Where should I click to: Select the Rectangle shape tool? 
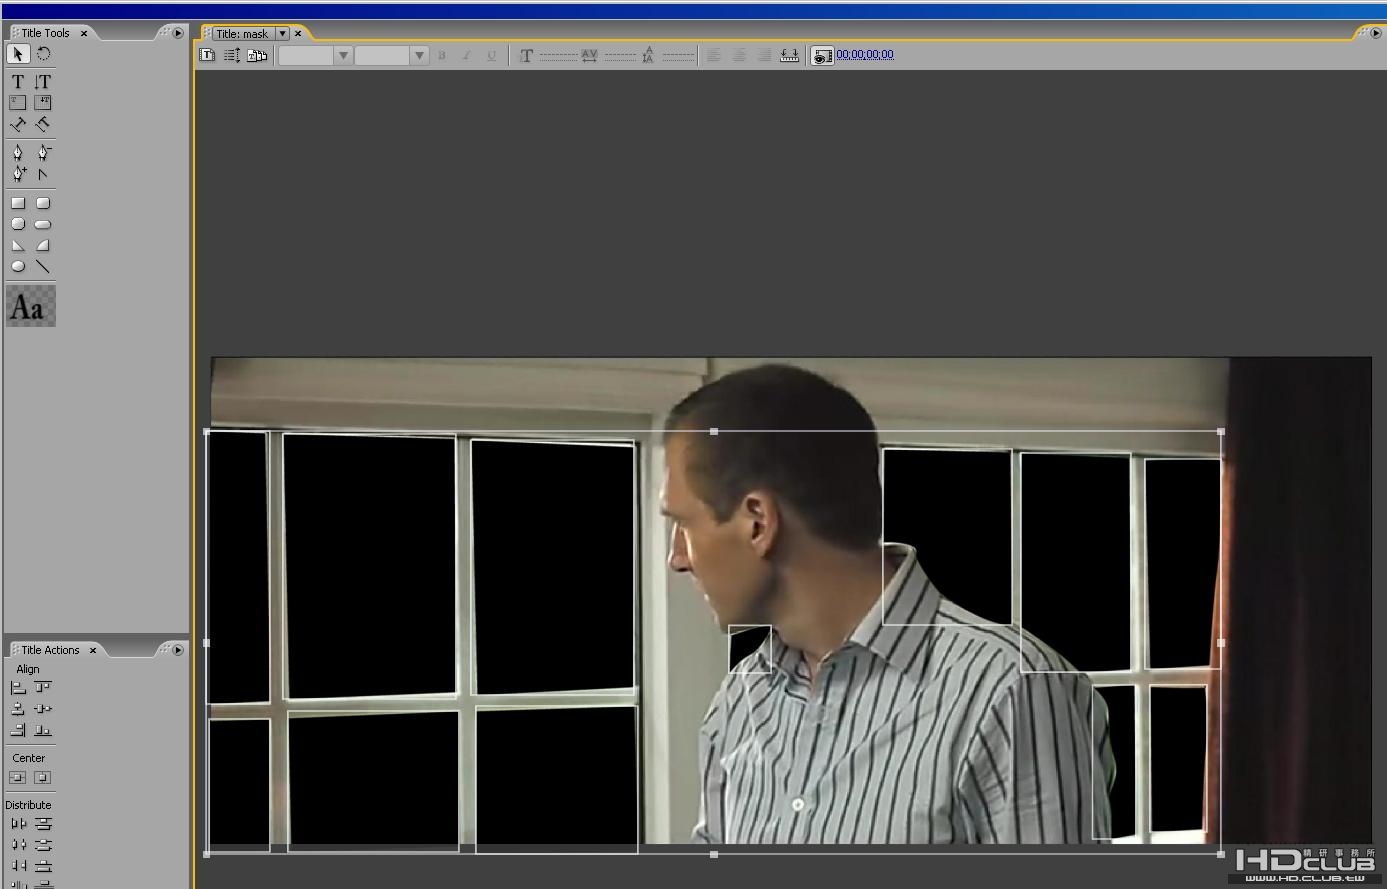18,203
